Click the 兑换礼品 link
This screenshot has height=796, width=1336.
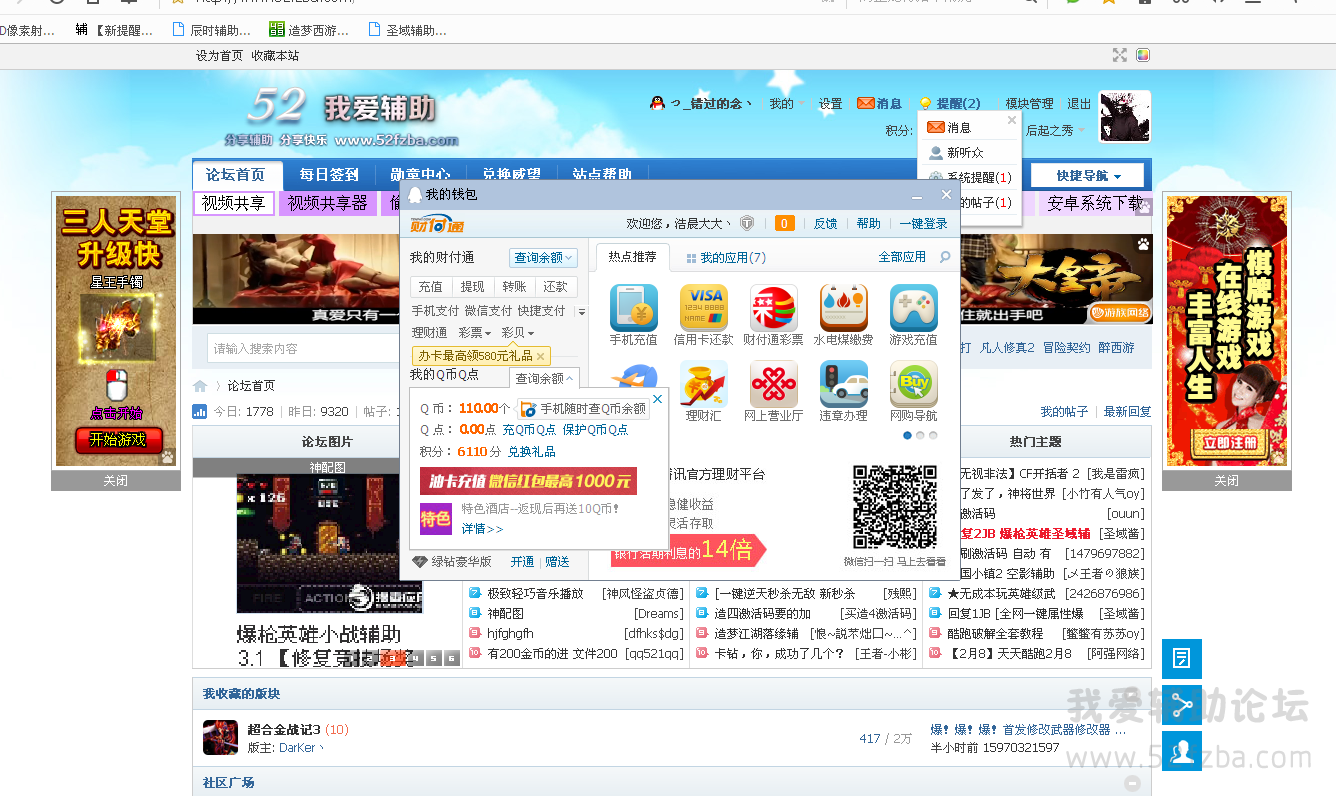pyautogui.click(x=532, y=452)
